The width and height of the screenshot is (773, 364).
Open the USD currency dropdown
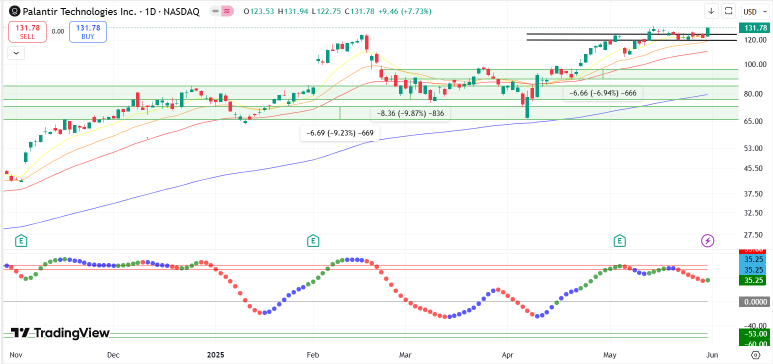pyautogui.click(x=754, y=11)
